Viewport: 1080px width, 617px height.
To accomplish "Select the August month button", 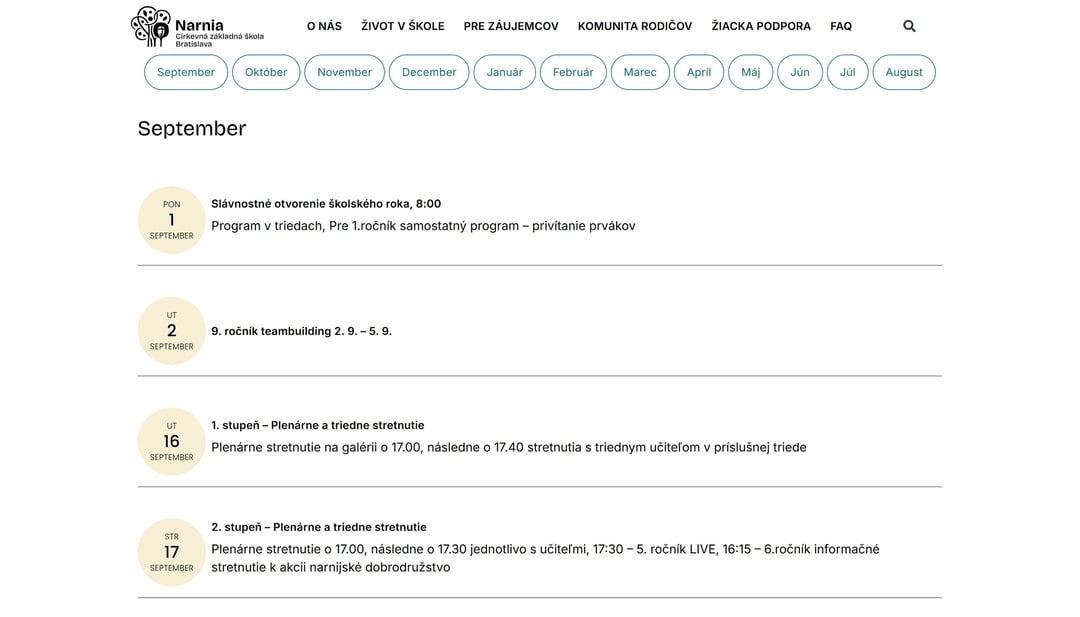I will [x=904, y=72].
